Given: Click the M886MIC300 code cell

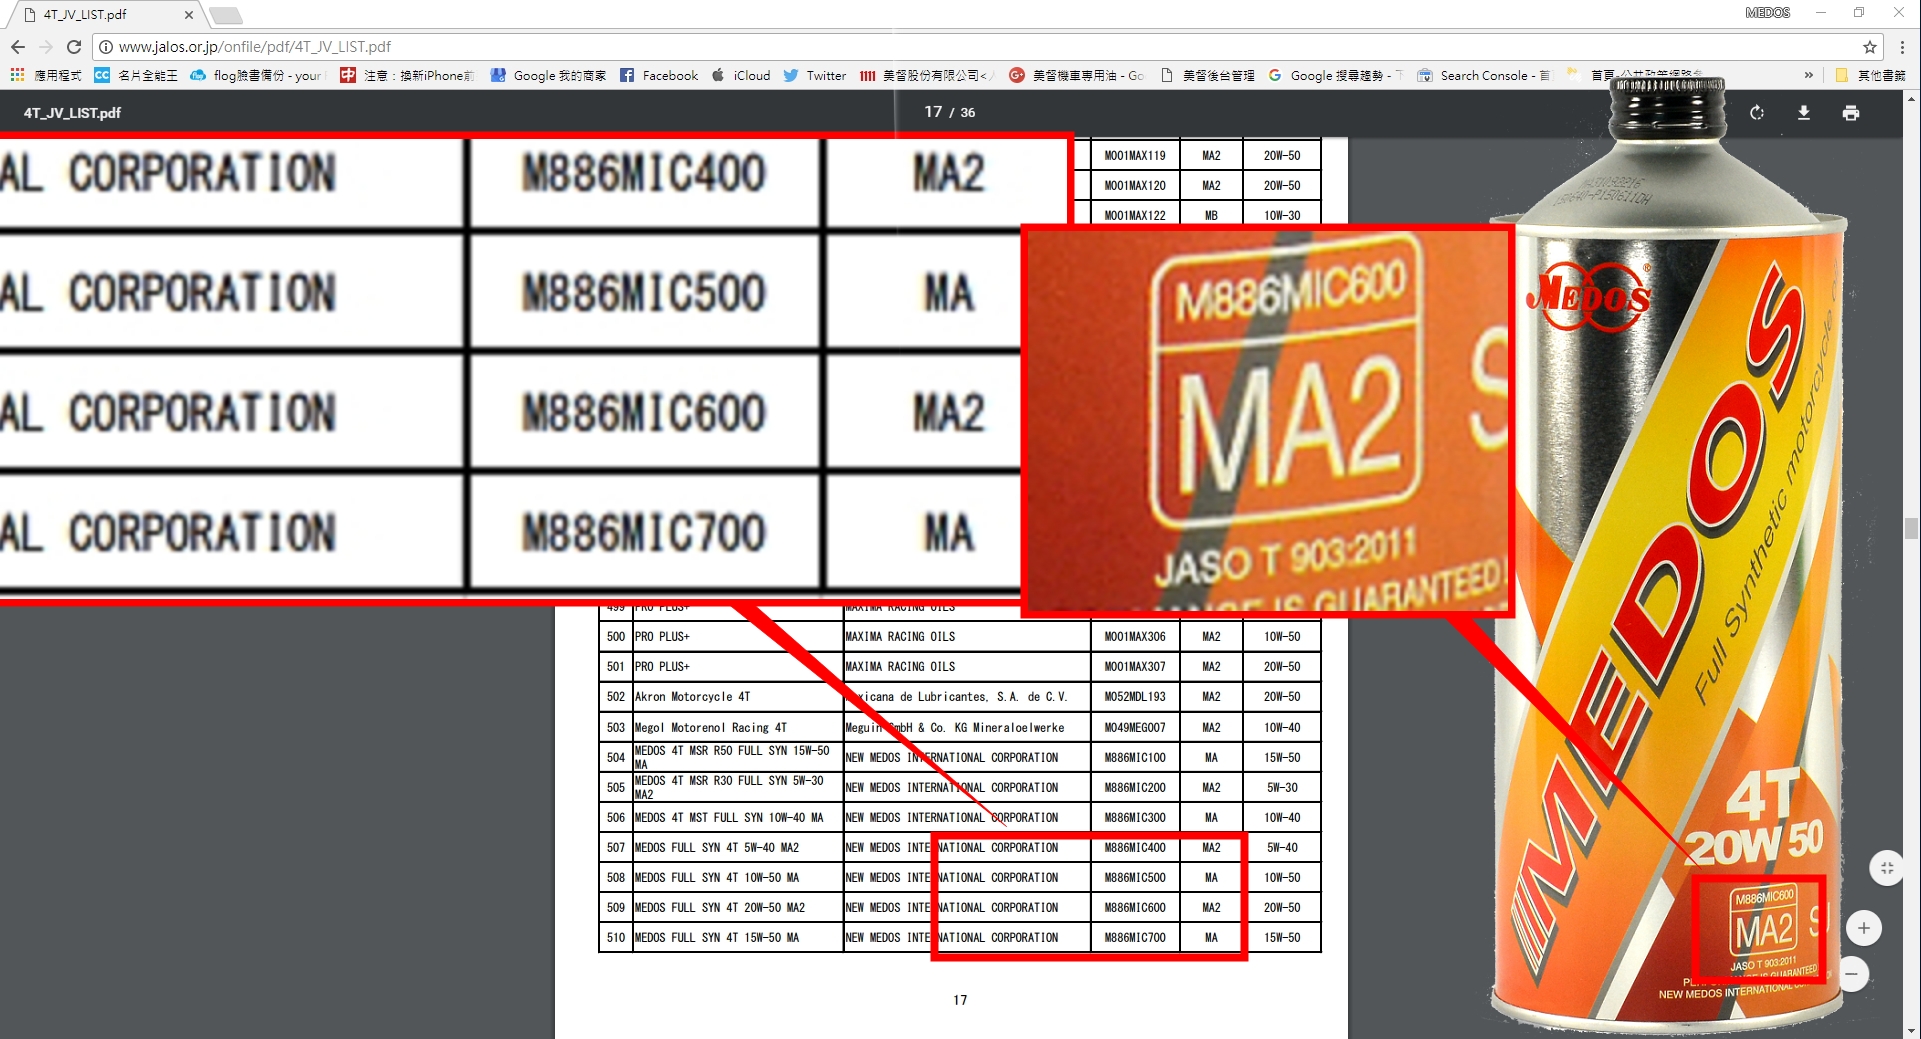Looking at the screenshot, I should (1135, 818).
